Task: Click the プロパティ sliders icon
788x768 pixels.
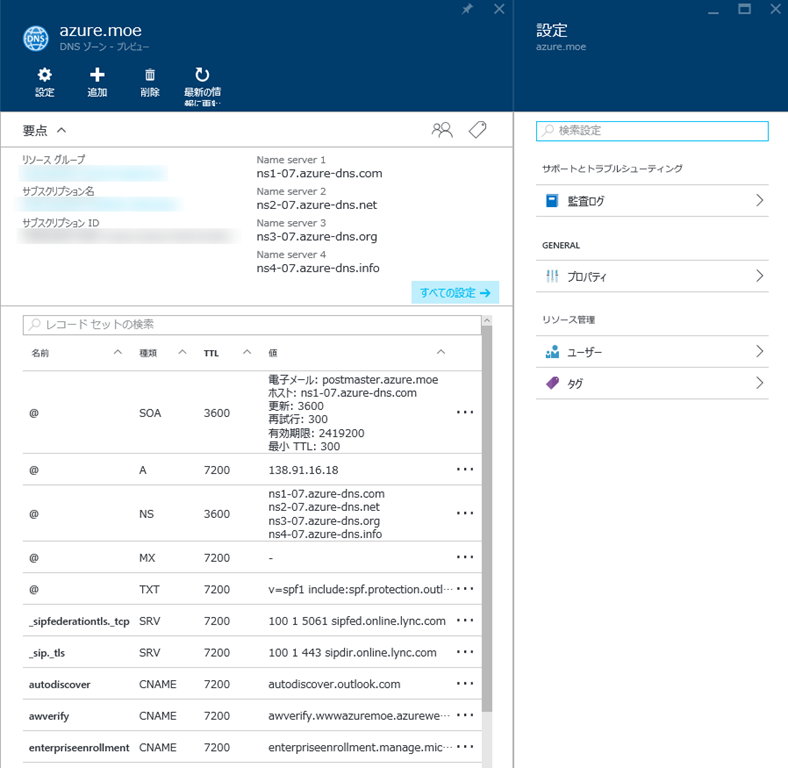Action: pos(552,276)
